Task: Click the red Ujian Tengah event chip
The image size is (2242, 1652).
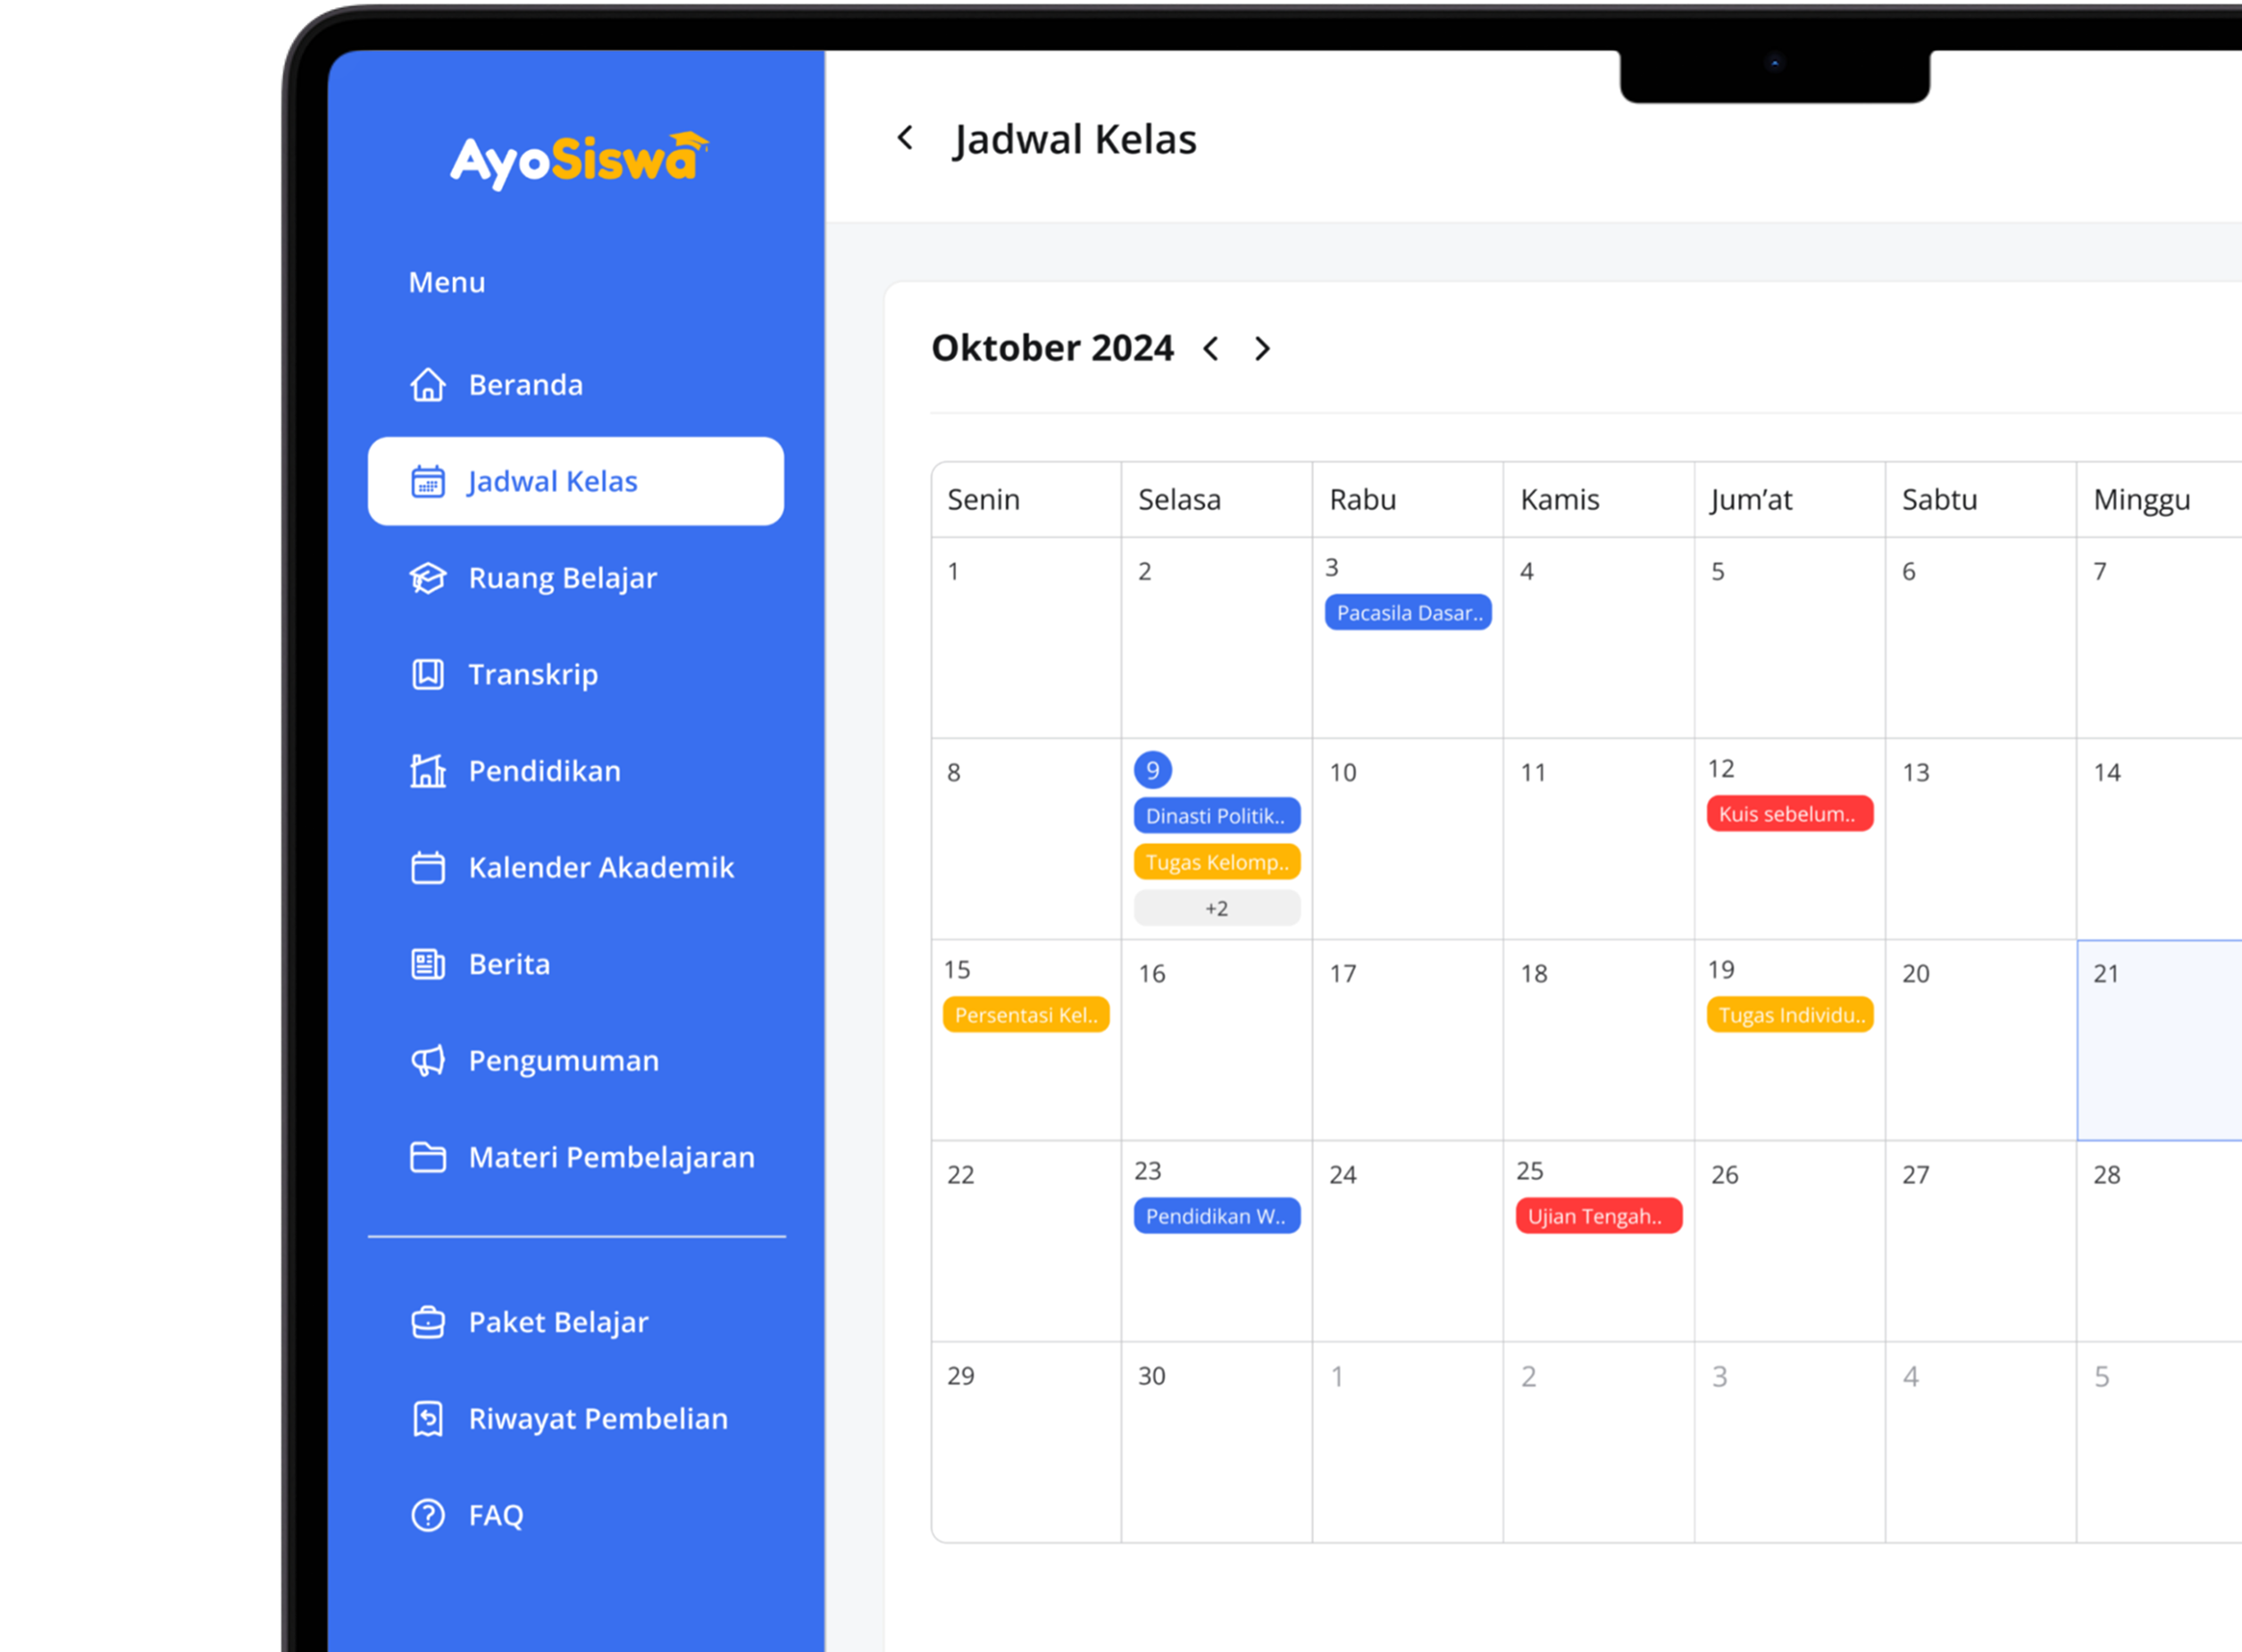Action: point(1598,1216)
